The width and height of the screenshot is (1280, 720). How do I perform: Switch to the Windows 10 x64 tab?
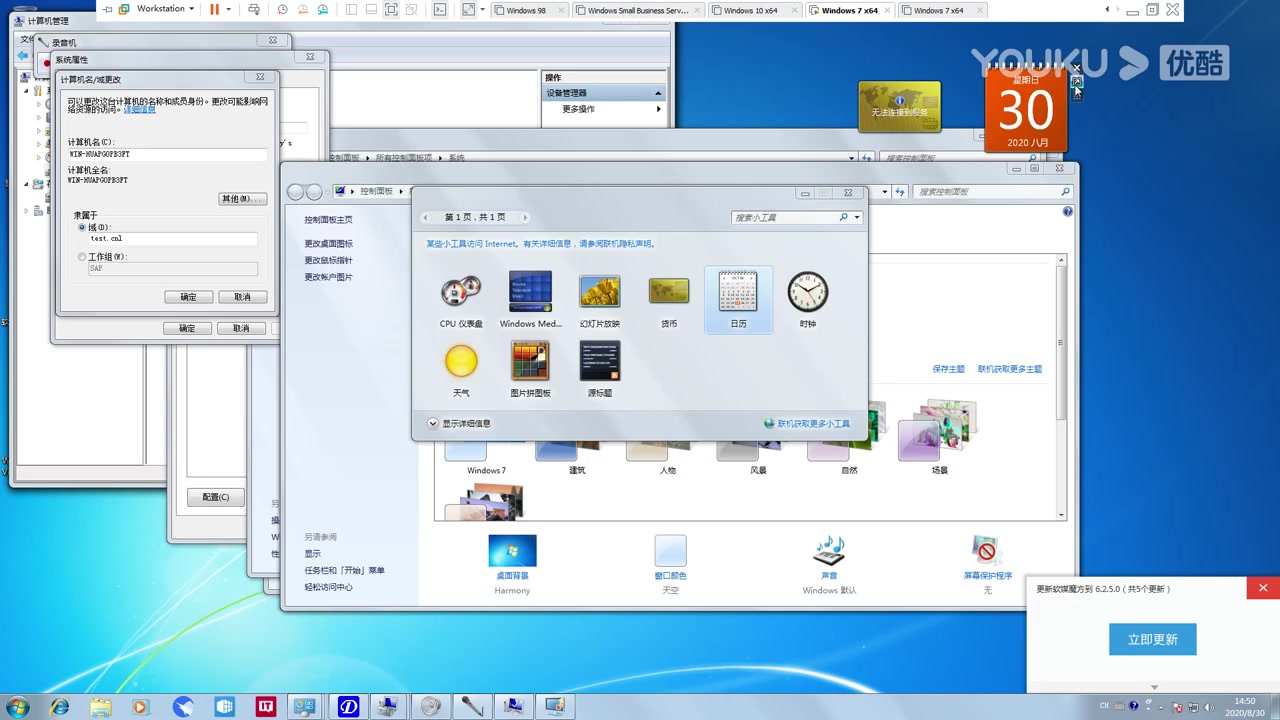click(x=751, y=10)
